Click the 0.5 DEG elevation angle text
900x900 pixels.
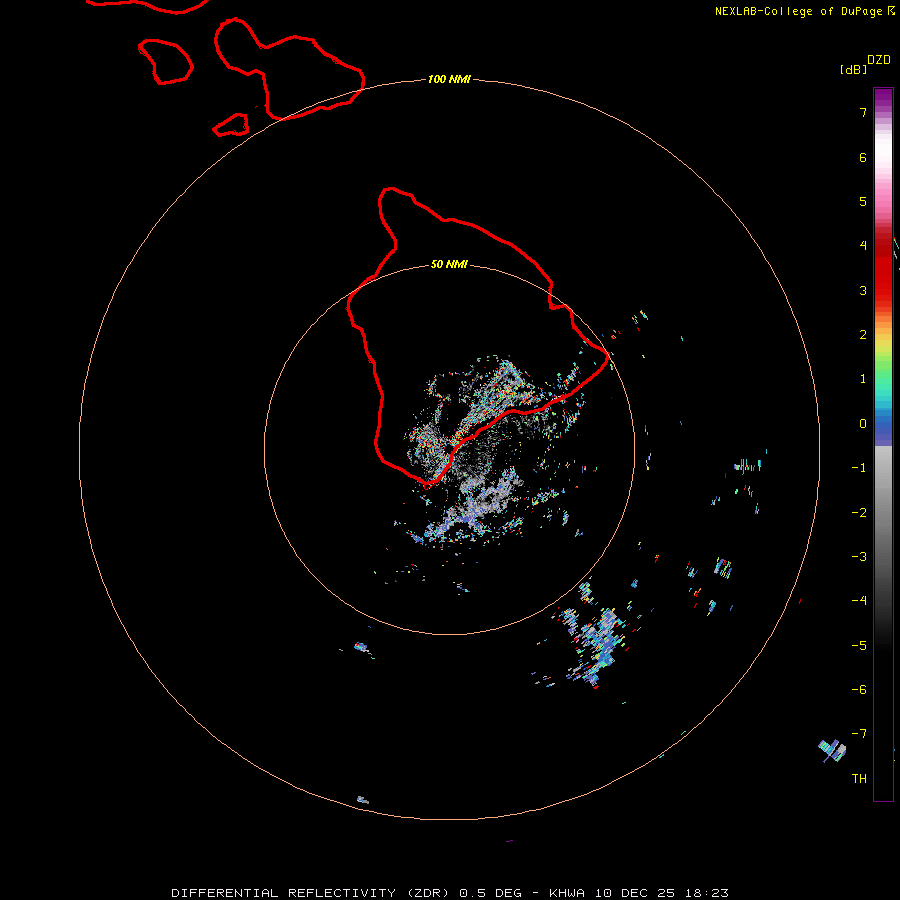[x=491, y=893]
